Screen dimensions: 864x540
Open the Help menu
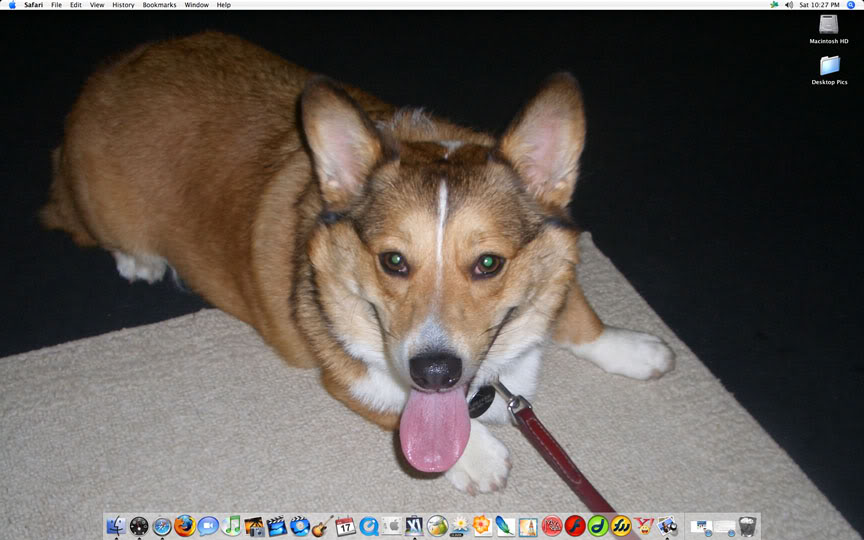[224, 4]
